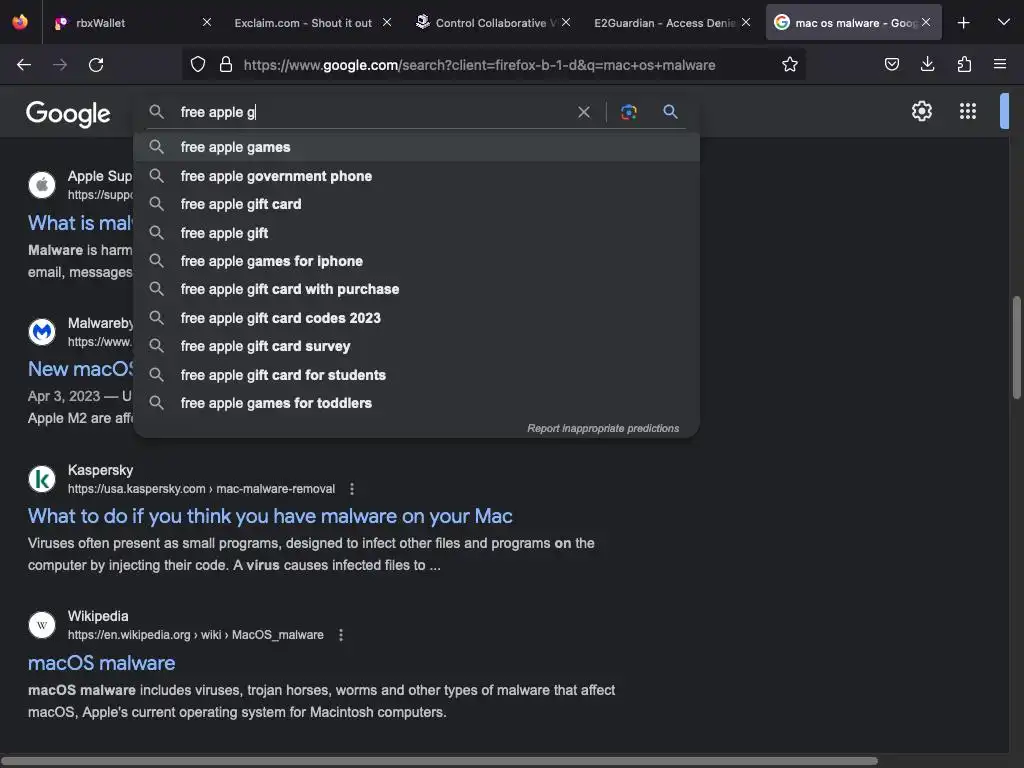Close the E2Guardian tab
Viewport: 1024px width, 768px height.
point(746,22)
